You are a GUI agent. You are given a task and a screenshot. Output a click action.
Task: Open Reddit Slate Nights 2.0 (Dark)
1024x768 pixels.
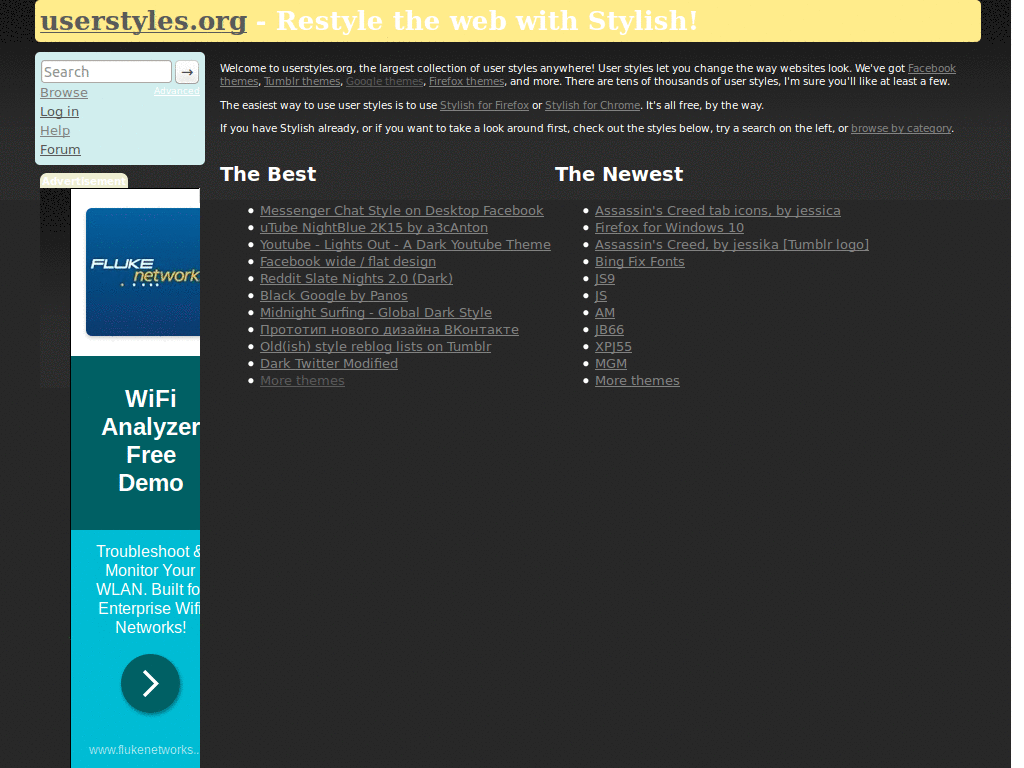click(356, 279)
